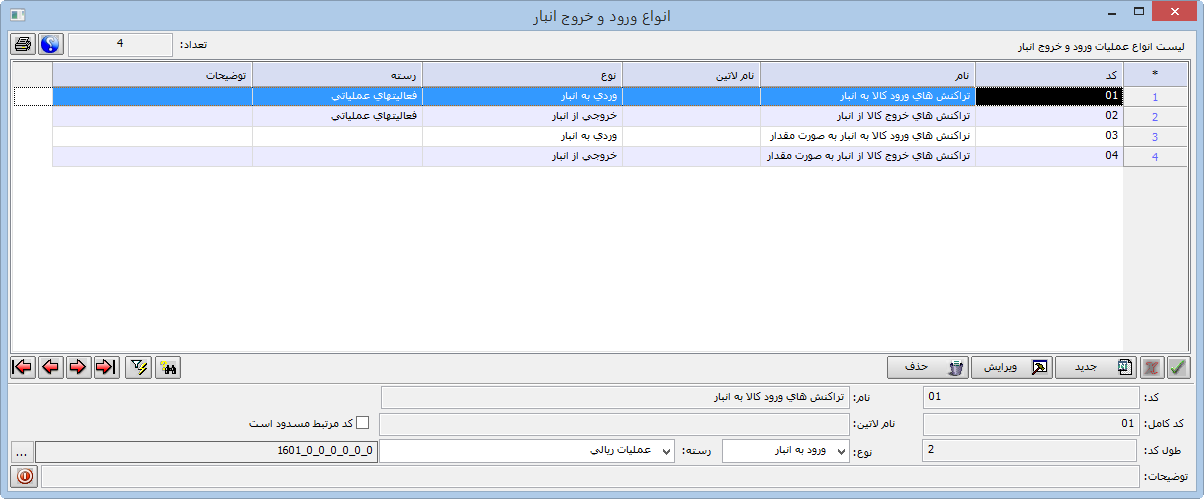Click the window system icon in title bar
1204x499 pixels.
pyautogui.click(x=17, y=14)
